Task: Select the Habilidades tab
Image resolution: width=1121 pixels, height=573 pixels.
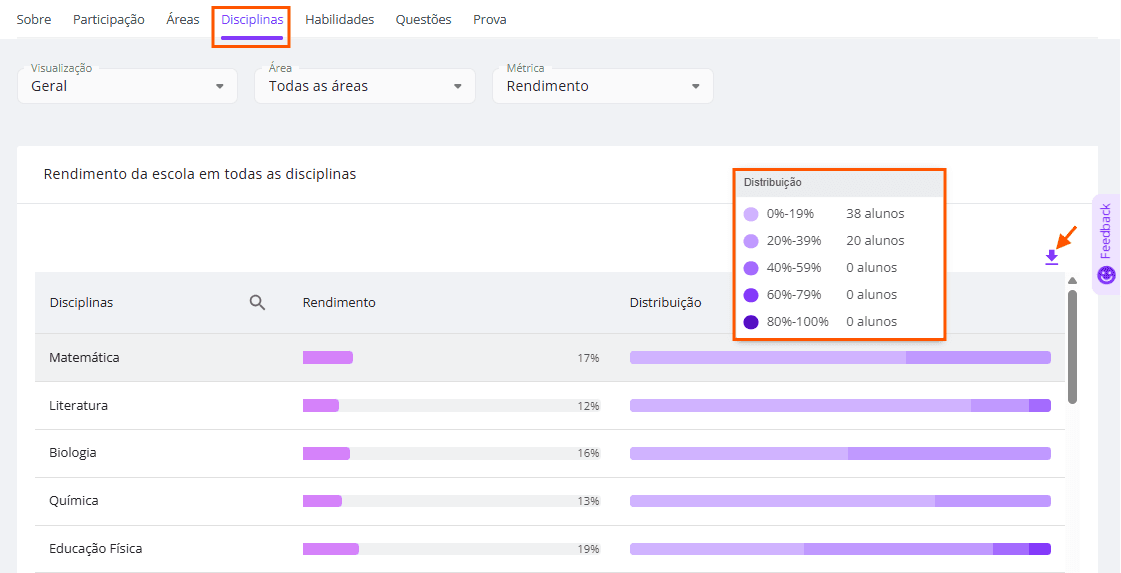Action: [339, 20]
